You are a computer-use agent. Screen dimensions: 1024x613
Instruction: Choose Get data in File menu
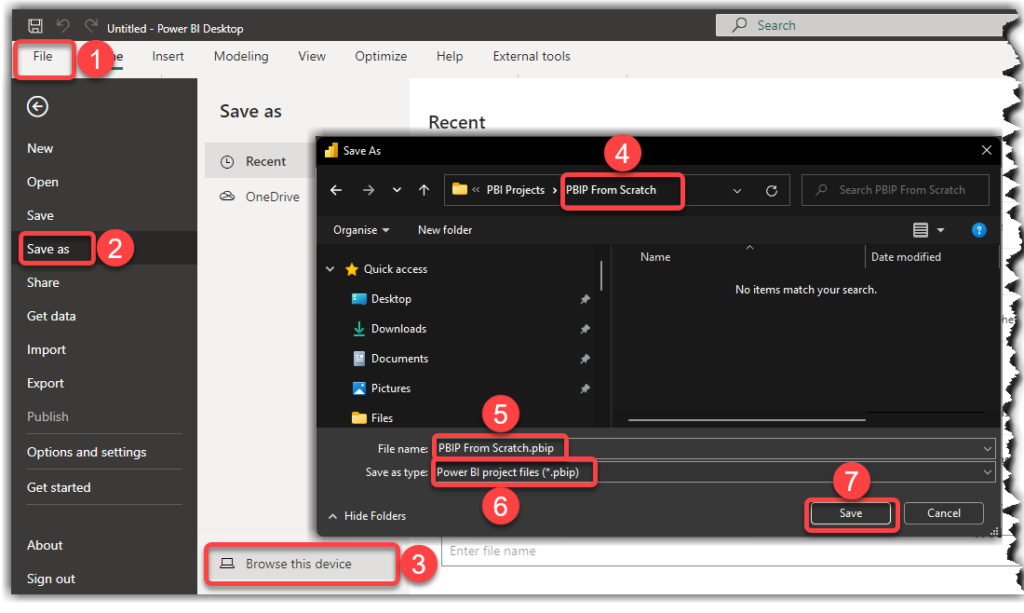51,316
